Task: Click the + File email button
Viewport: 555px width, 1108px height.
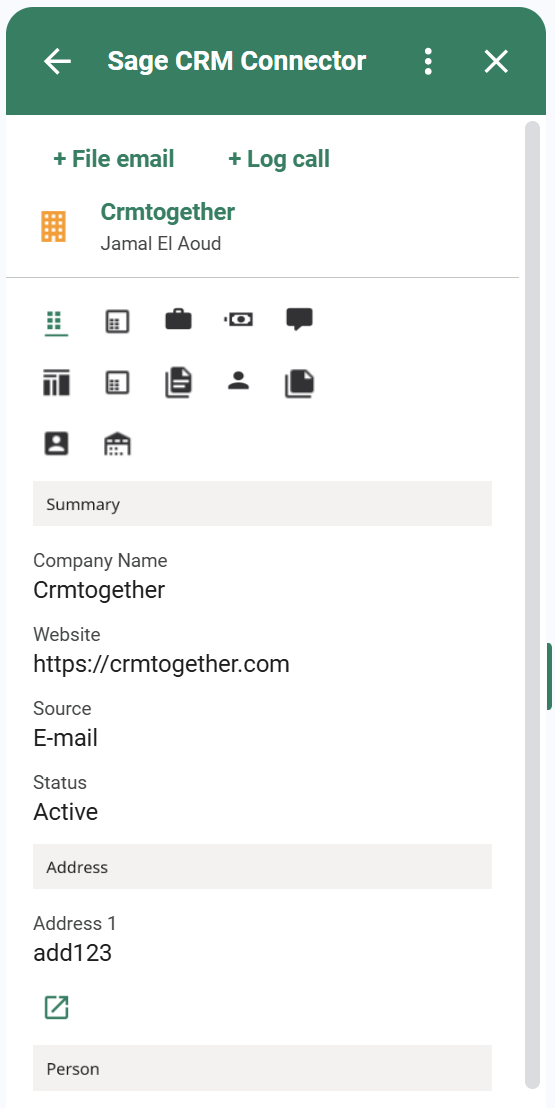Action: (114, 159)
